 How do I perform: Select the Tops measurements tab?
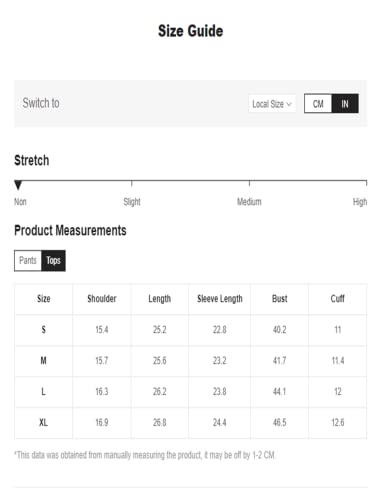[53, 260]
